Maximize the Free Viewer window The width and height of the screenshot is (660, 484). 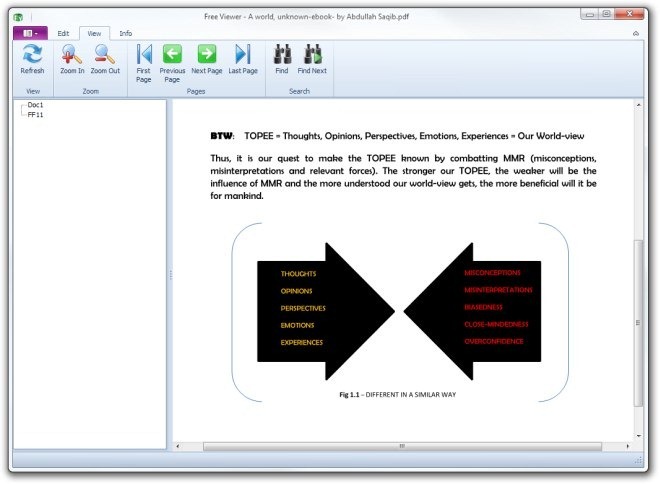tap(606, 15)
